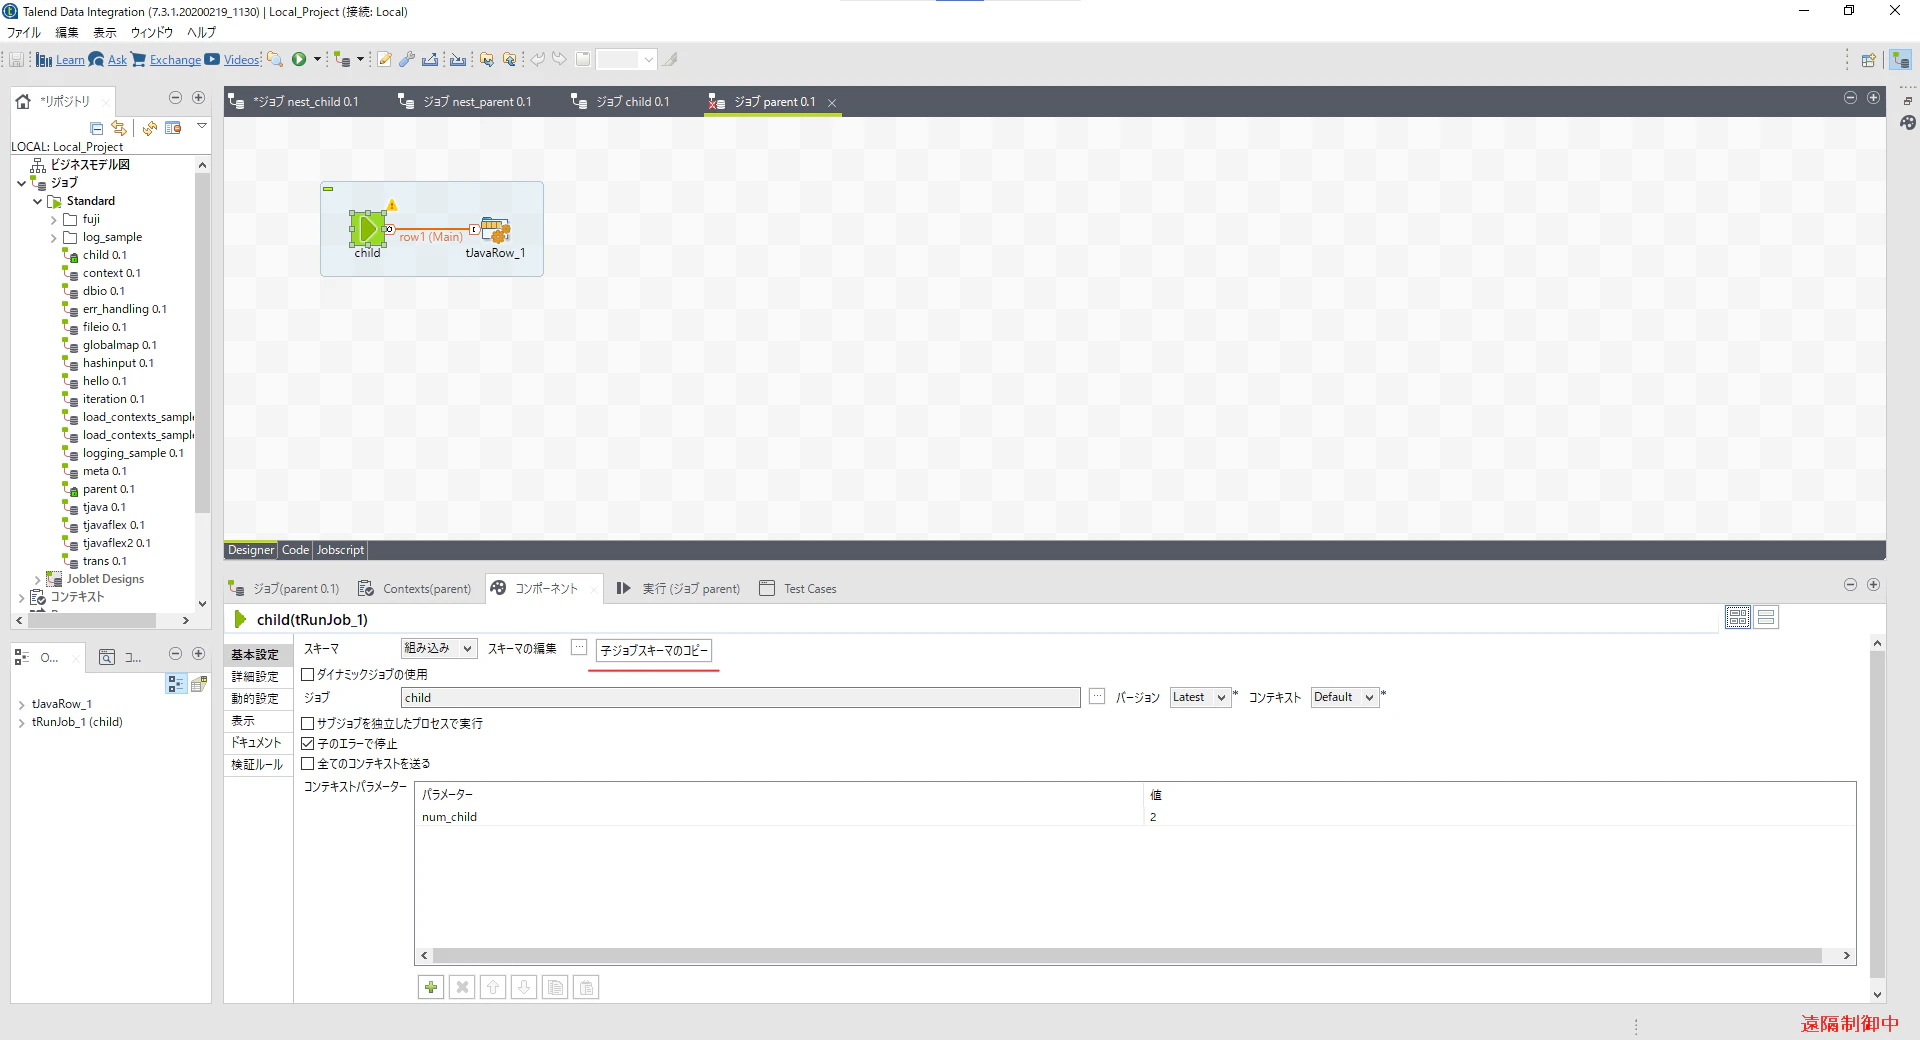Copy the selected parameter rows
Viewport: 1920px width, 1040px height.
555,987
